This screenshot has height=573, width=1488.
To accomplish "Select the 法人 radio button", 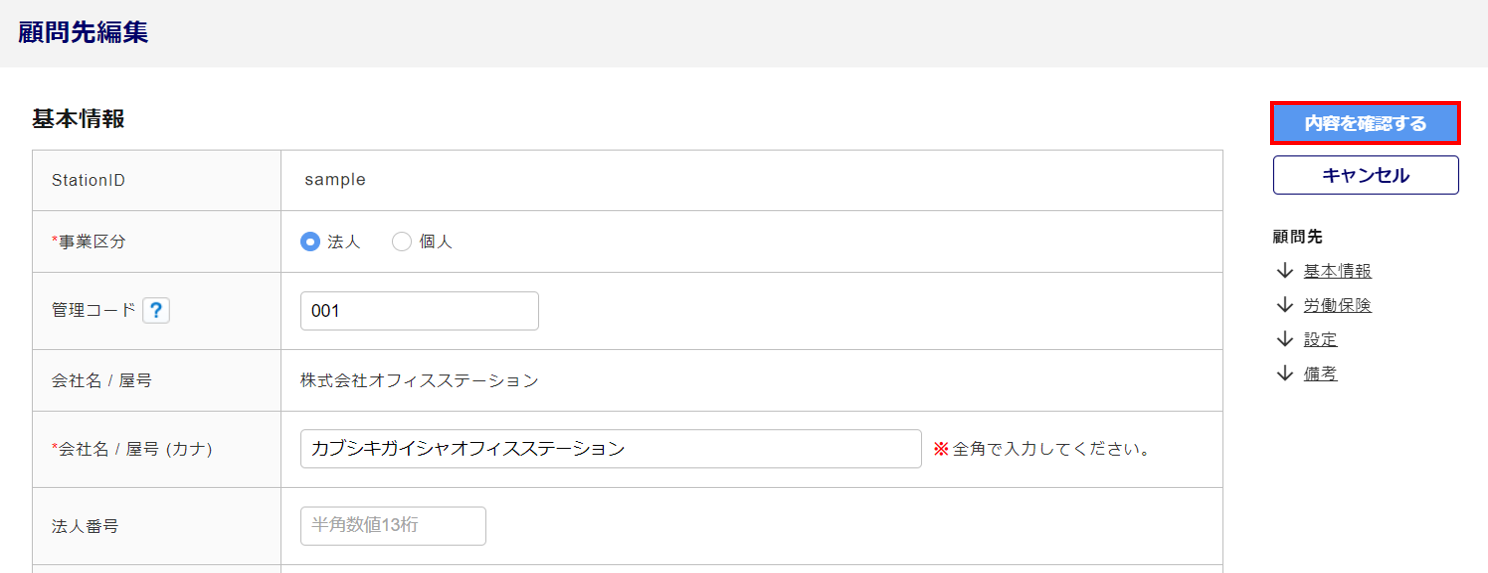I will [310, 242].
